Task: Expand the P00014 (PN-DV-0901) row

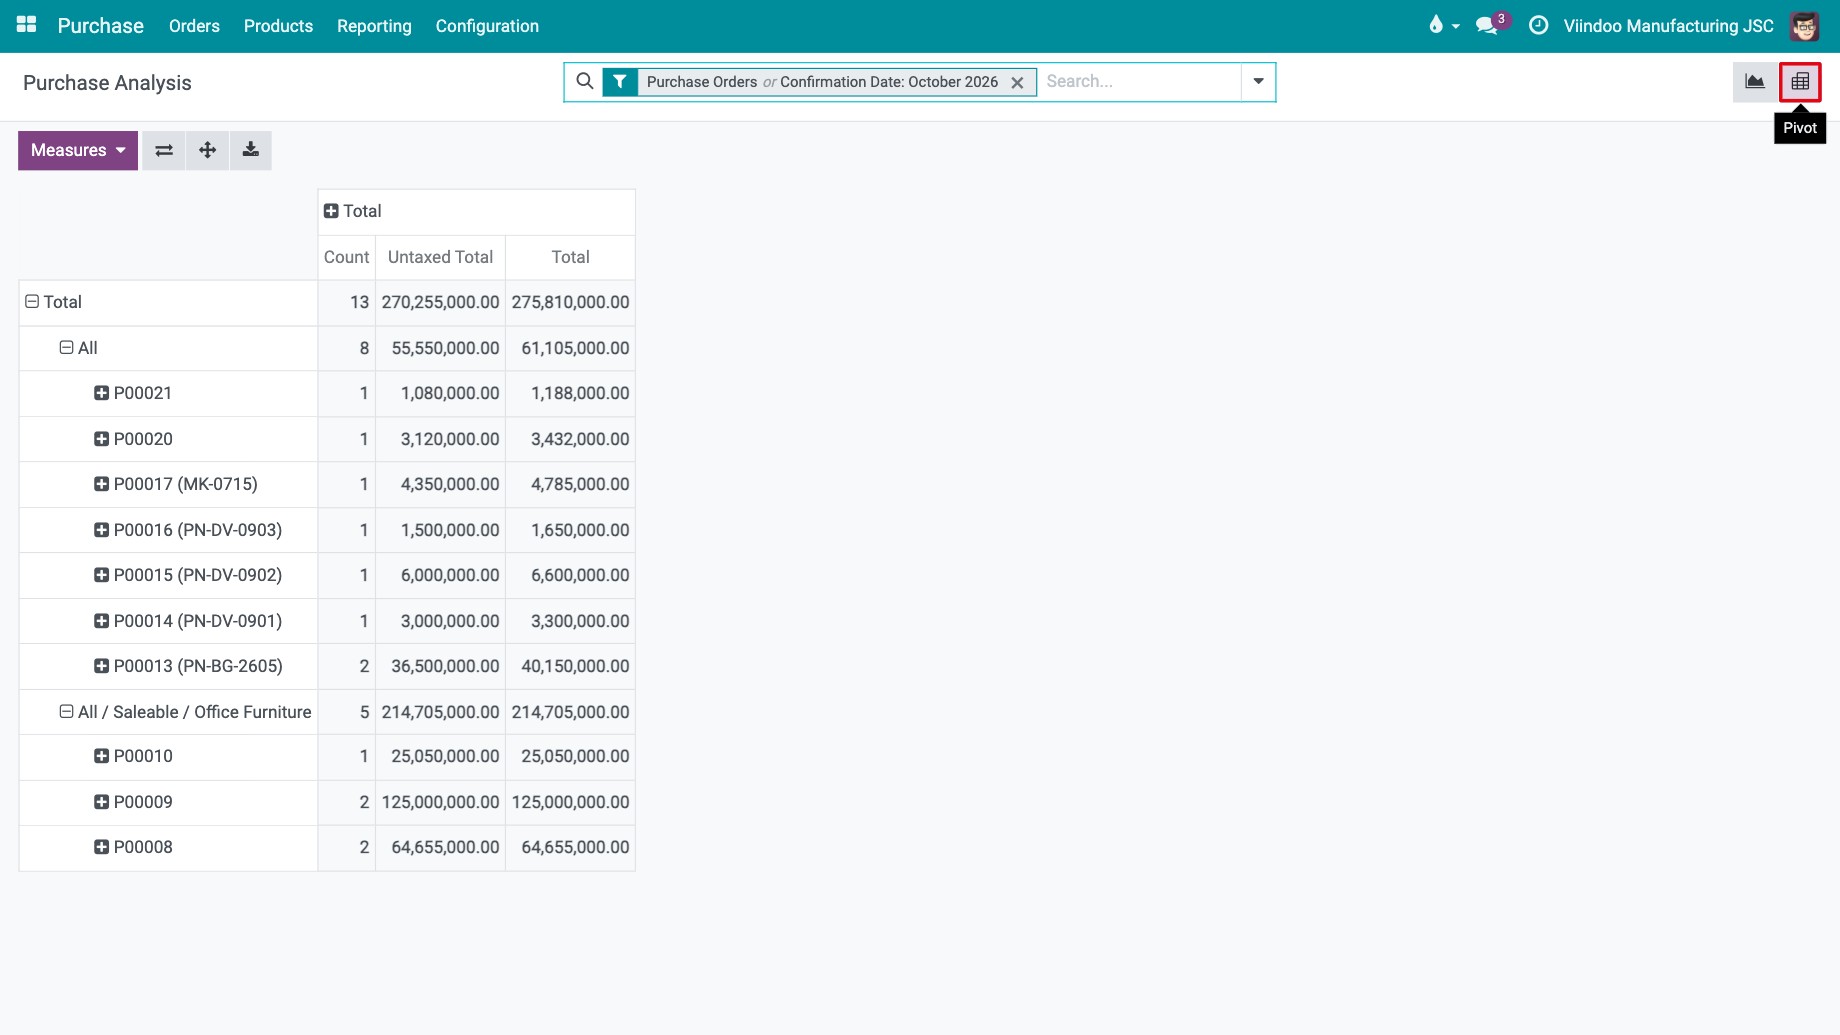Action: click(x=101, y=621)
